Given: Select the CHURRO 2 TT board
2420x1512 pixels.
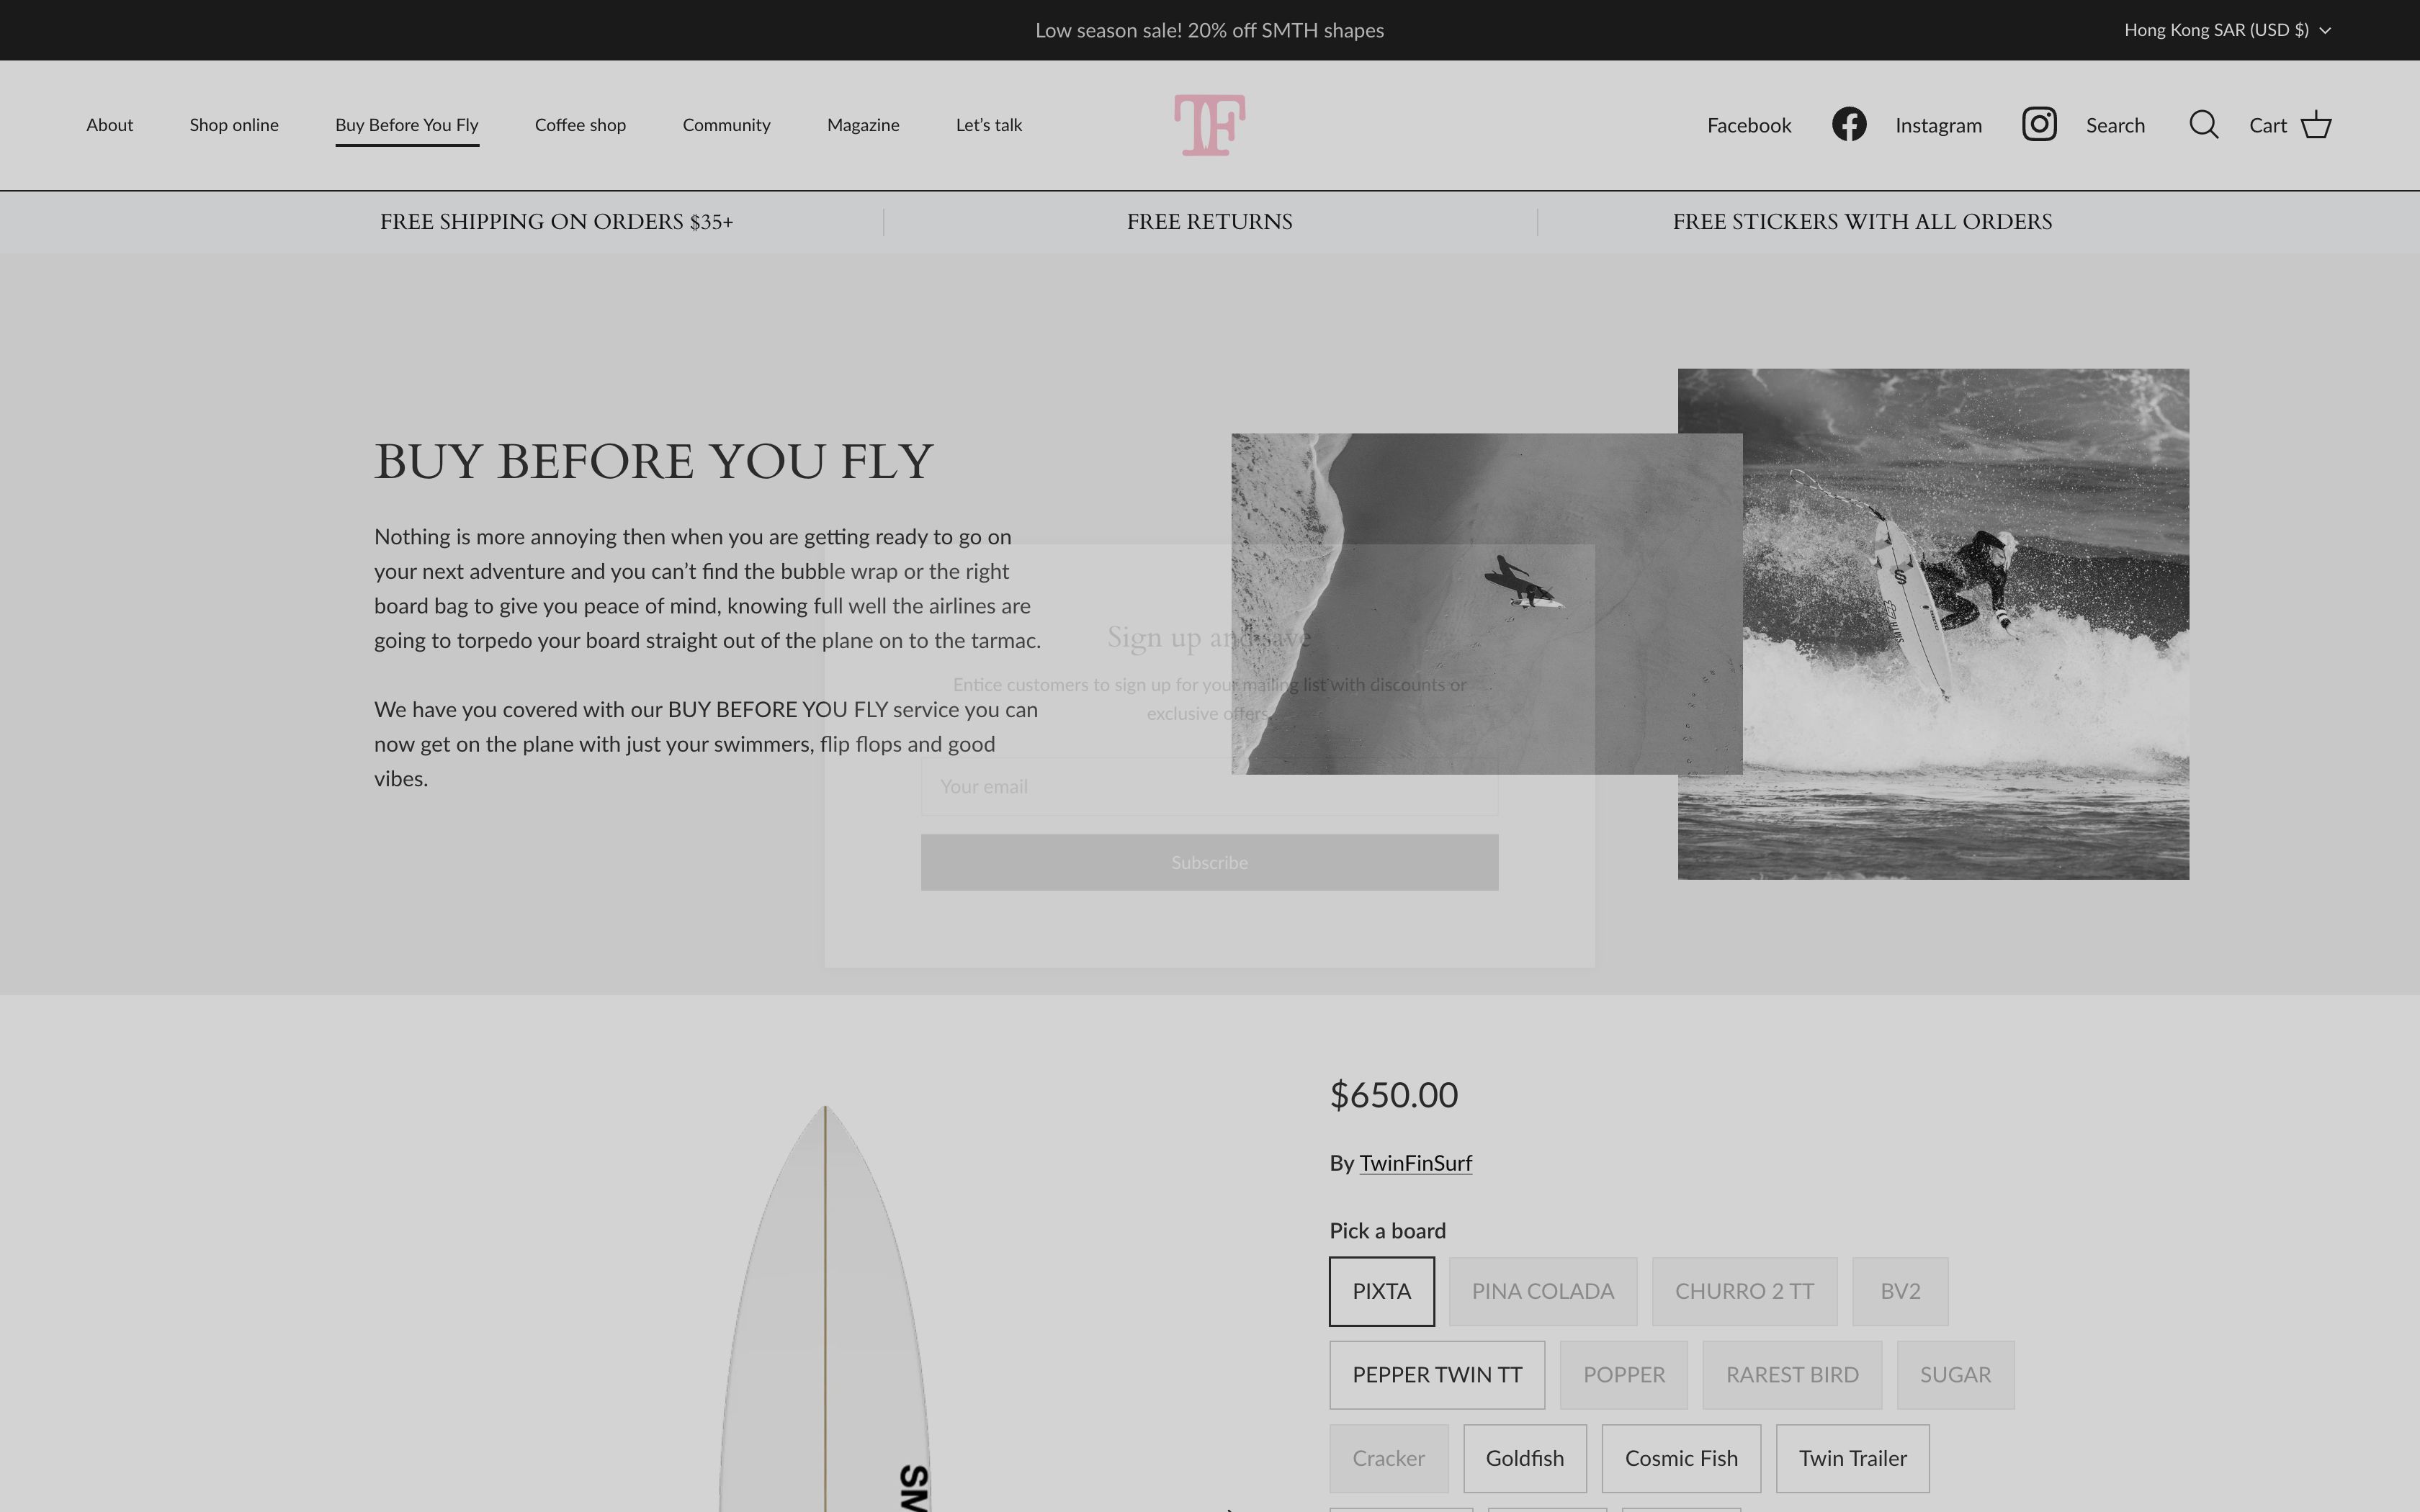Looking at the screenshot, I should point(1743,1290).
